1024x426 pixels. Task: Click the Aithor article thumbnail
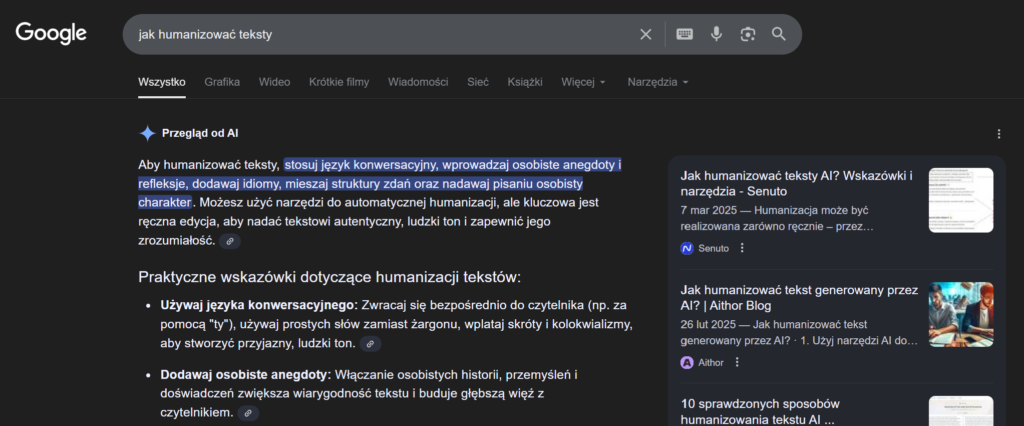[x=961, y=314]
